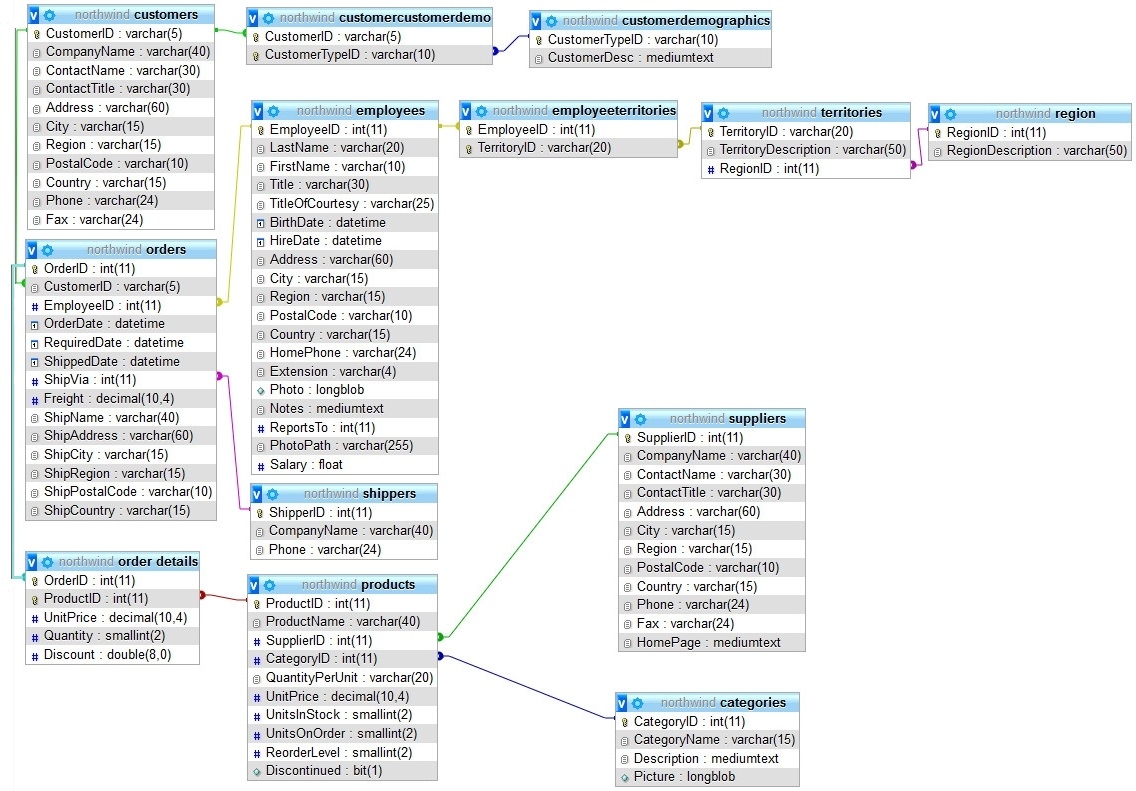Select the PhotoPath : varchar(255) column
This screenshot has width=1136, height=791.
(345, 446)
